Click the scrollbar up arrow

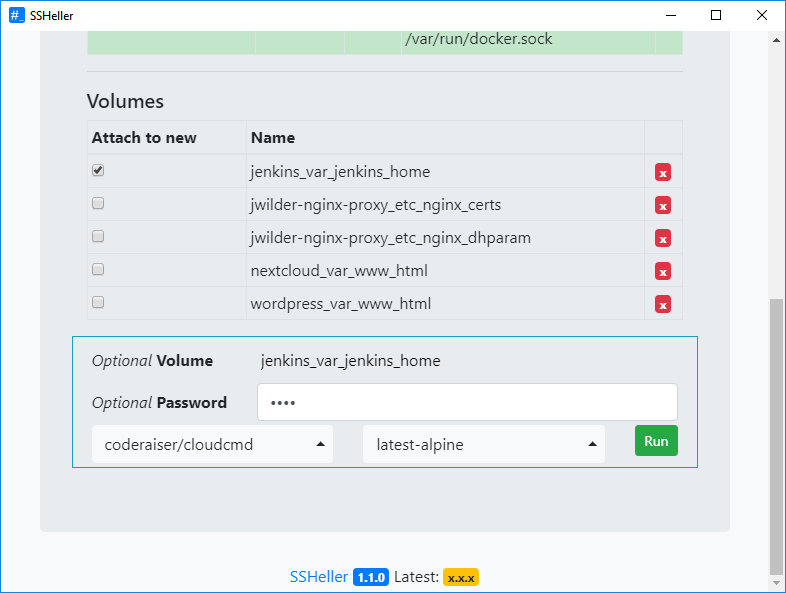[x=776, y=40]
